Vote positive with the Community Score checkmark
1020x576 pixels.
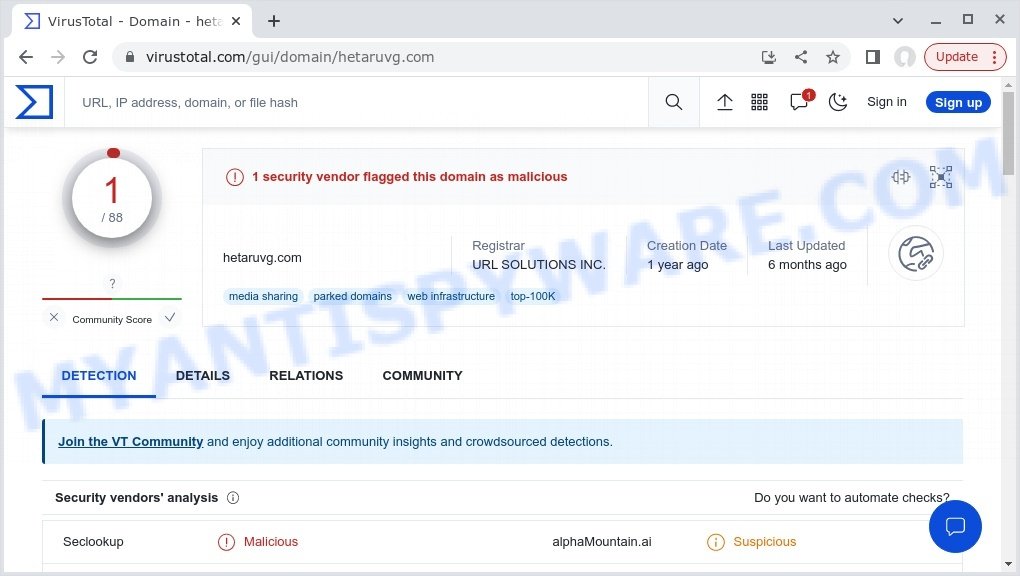[x=170, y=318]
